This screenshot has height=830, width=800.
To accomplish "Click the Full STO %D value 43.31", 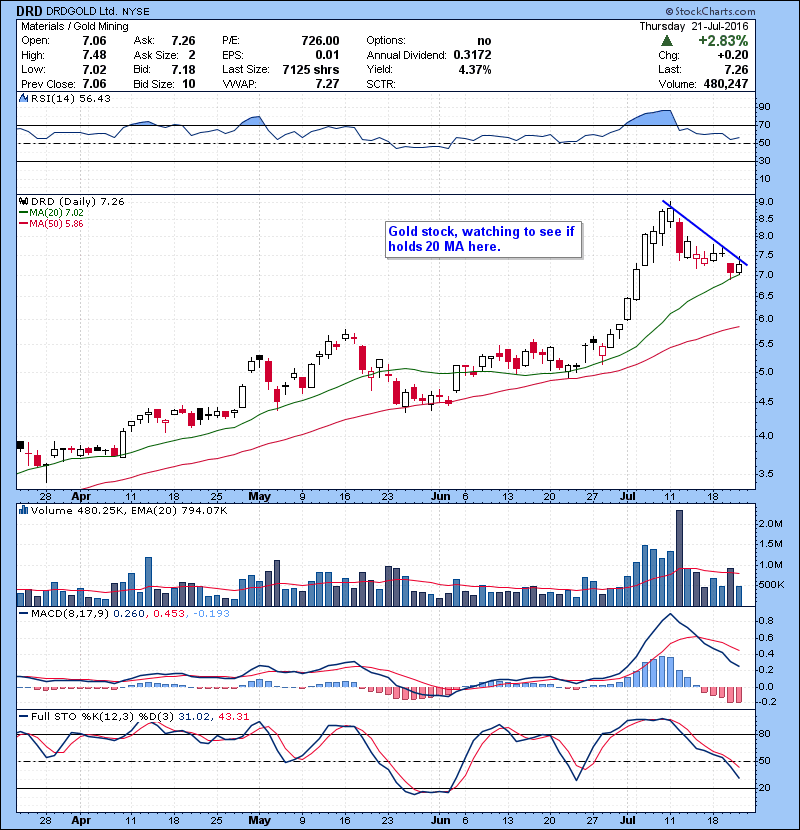I will coord(233,717).
